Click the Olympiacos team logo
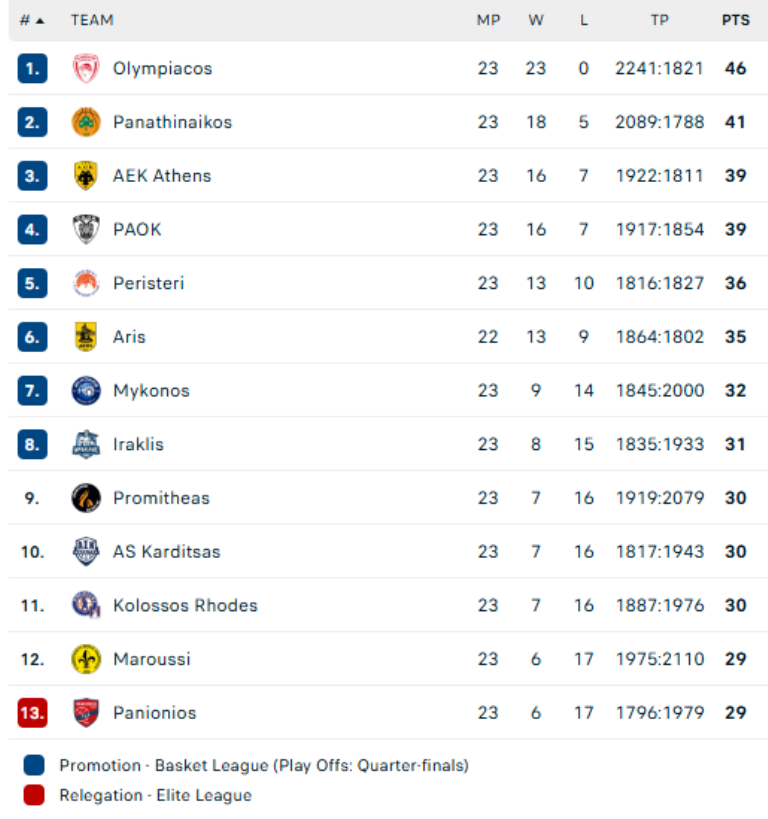 click(86, 69)
